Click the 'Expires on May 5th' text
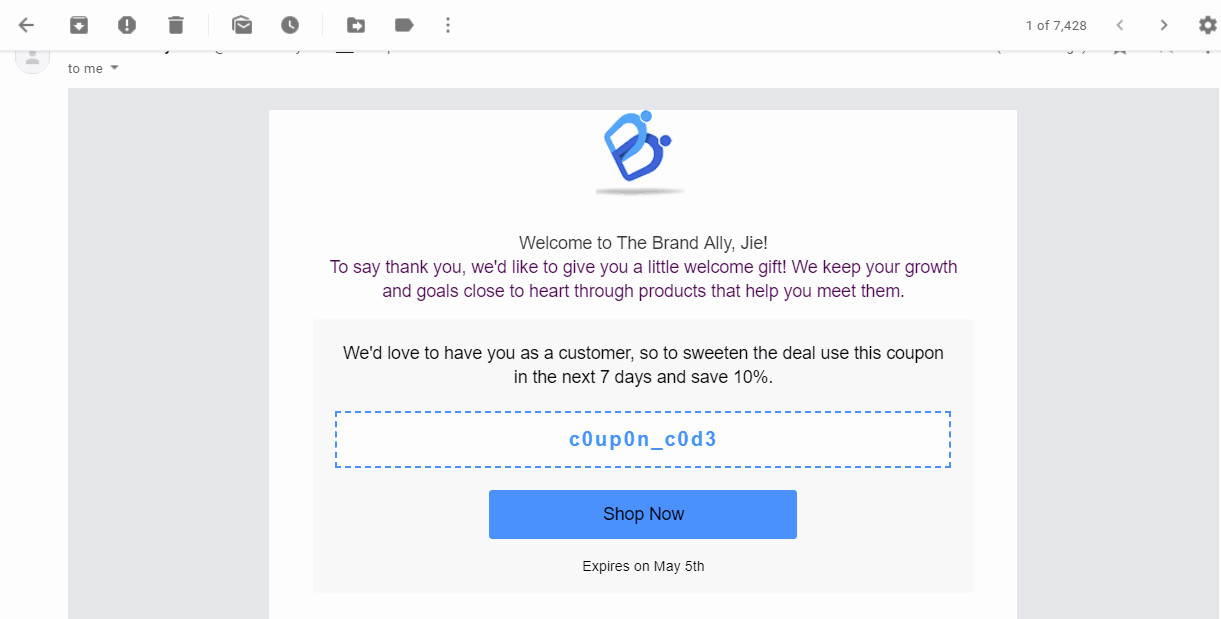The height and width of the screenshot is (619, 1221). (643, 566)
